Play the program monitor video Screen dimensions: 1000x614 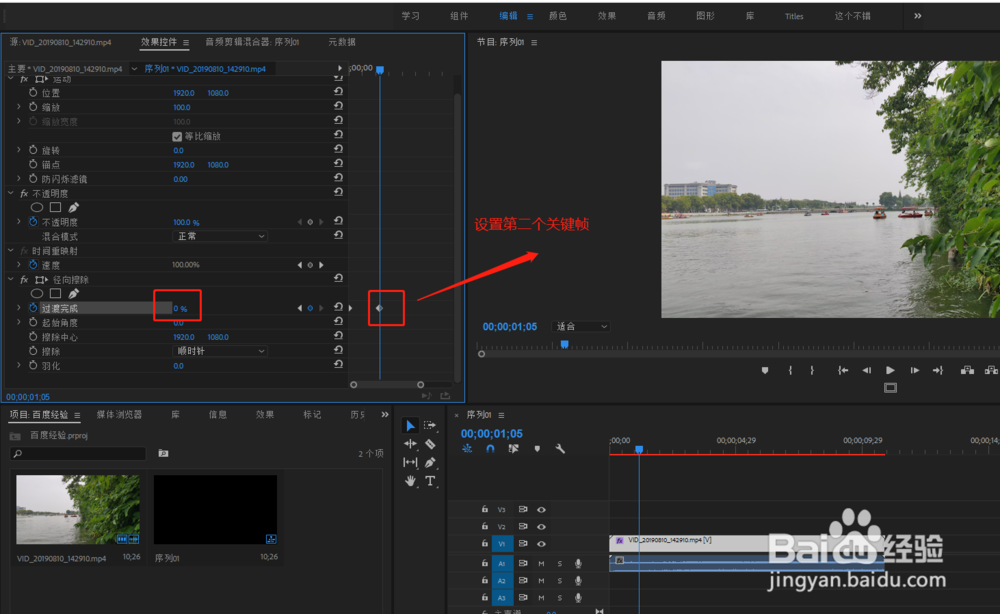tap(890, 370)
